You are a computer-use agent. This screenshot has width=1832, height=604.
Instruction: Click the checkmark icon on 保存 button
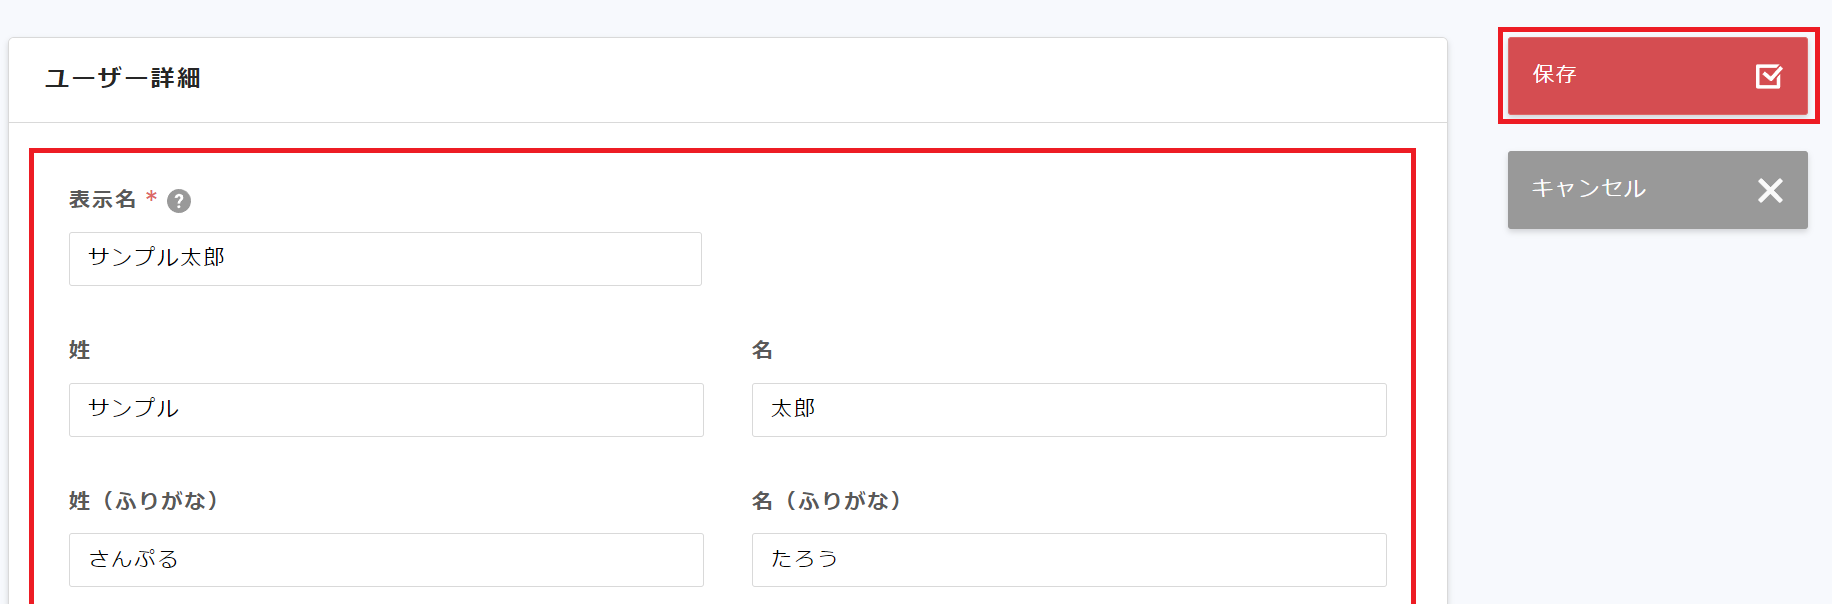pos(1768,76)
